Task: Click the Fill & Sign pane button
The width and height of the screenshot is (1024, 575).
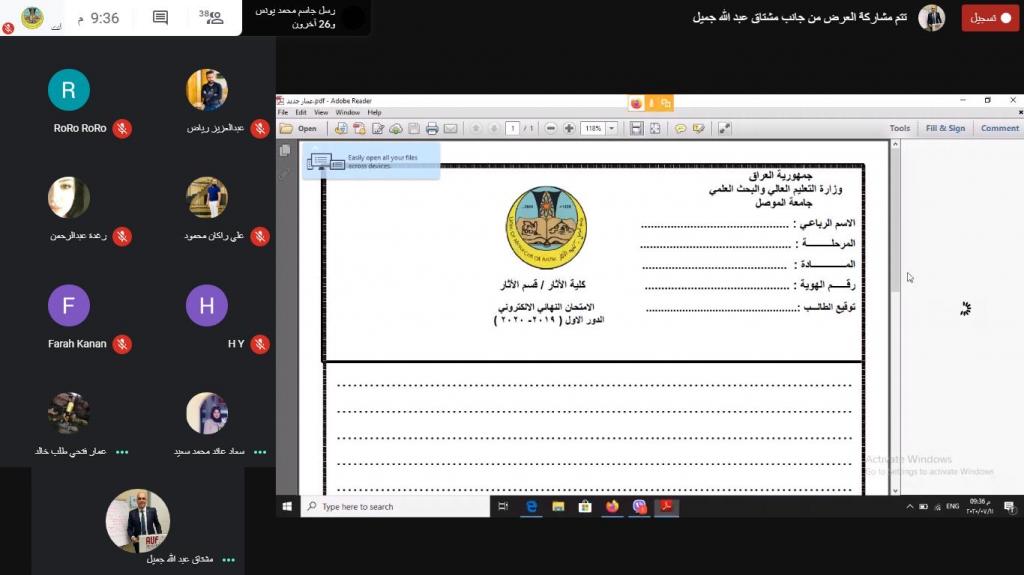Action: (945, 128)
